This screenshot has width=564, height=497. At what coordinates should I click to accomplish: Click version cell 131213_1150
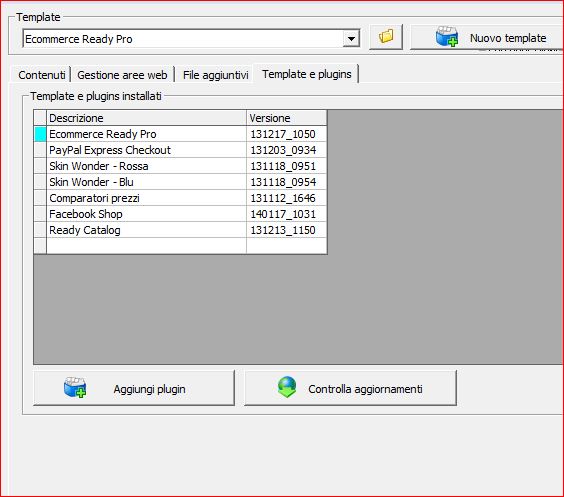tap(287, 230)
